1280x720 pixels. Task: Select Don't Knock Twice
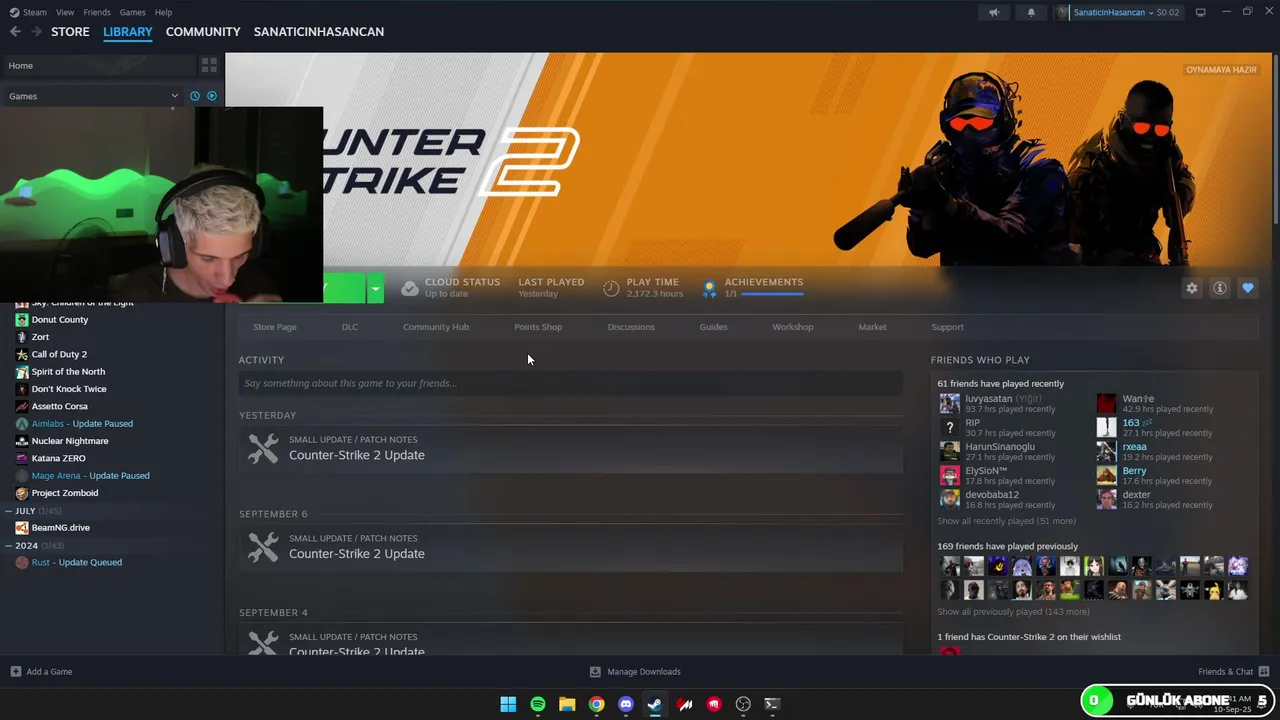point(69,389)
